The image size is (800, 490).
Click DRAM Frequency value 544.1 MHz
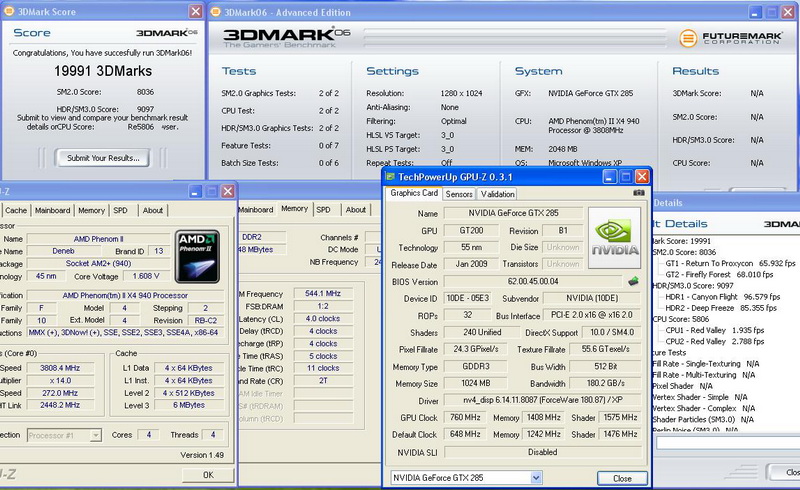click(323, 293)
